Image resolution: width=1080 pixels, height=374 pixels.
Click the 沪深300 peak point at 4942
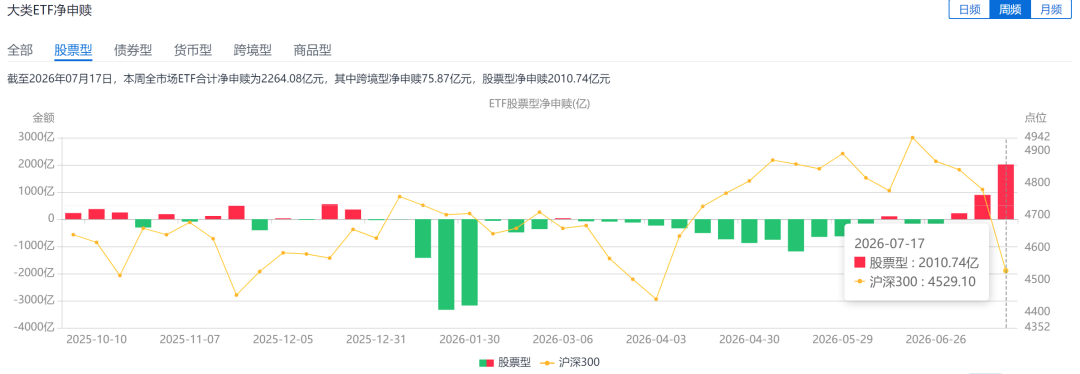[912, 138]
